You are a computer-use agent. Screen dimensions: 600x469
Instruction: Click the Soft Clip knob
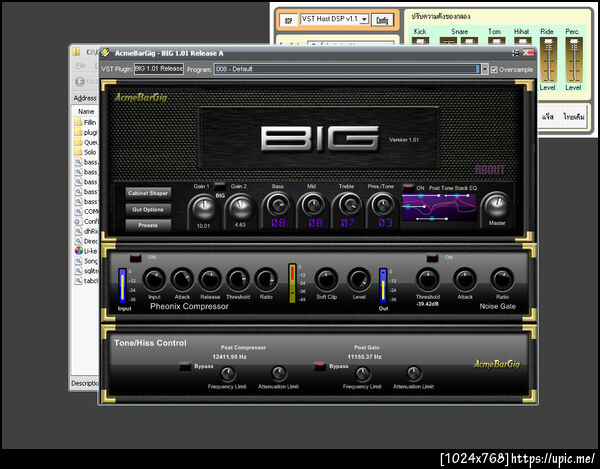click(326, 280)
